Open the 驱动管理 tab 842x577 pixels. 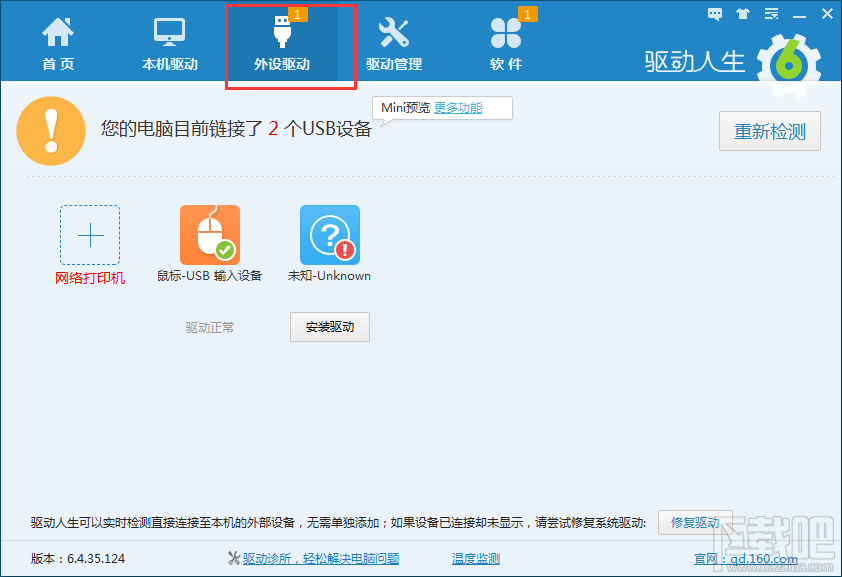[x=394, y=44]
